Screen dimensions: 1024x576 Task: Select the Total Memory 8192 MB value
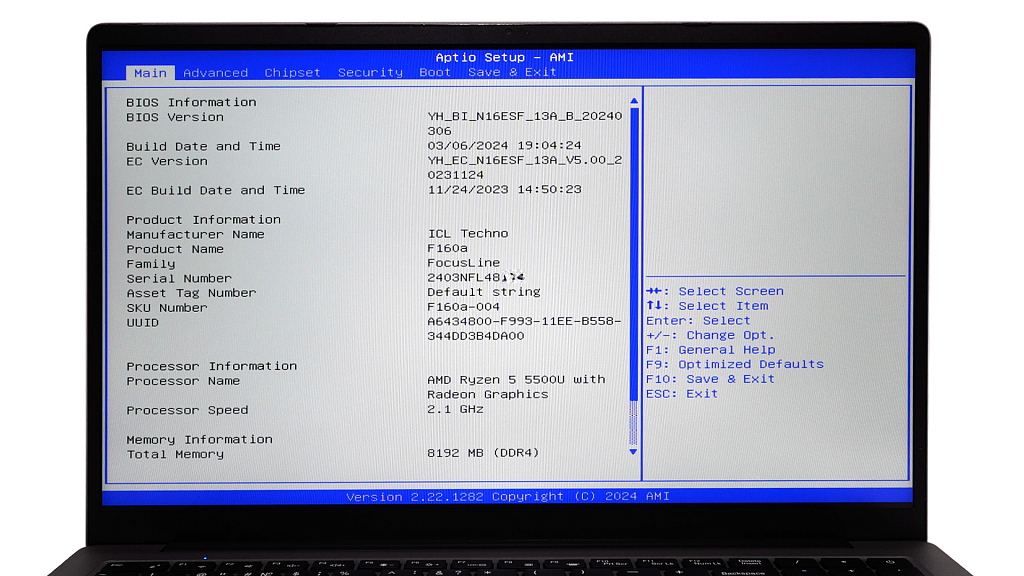(483, 453)
